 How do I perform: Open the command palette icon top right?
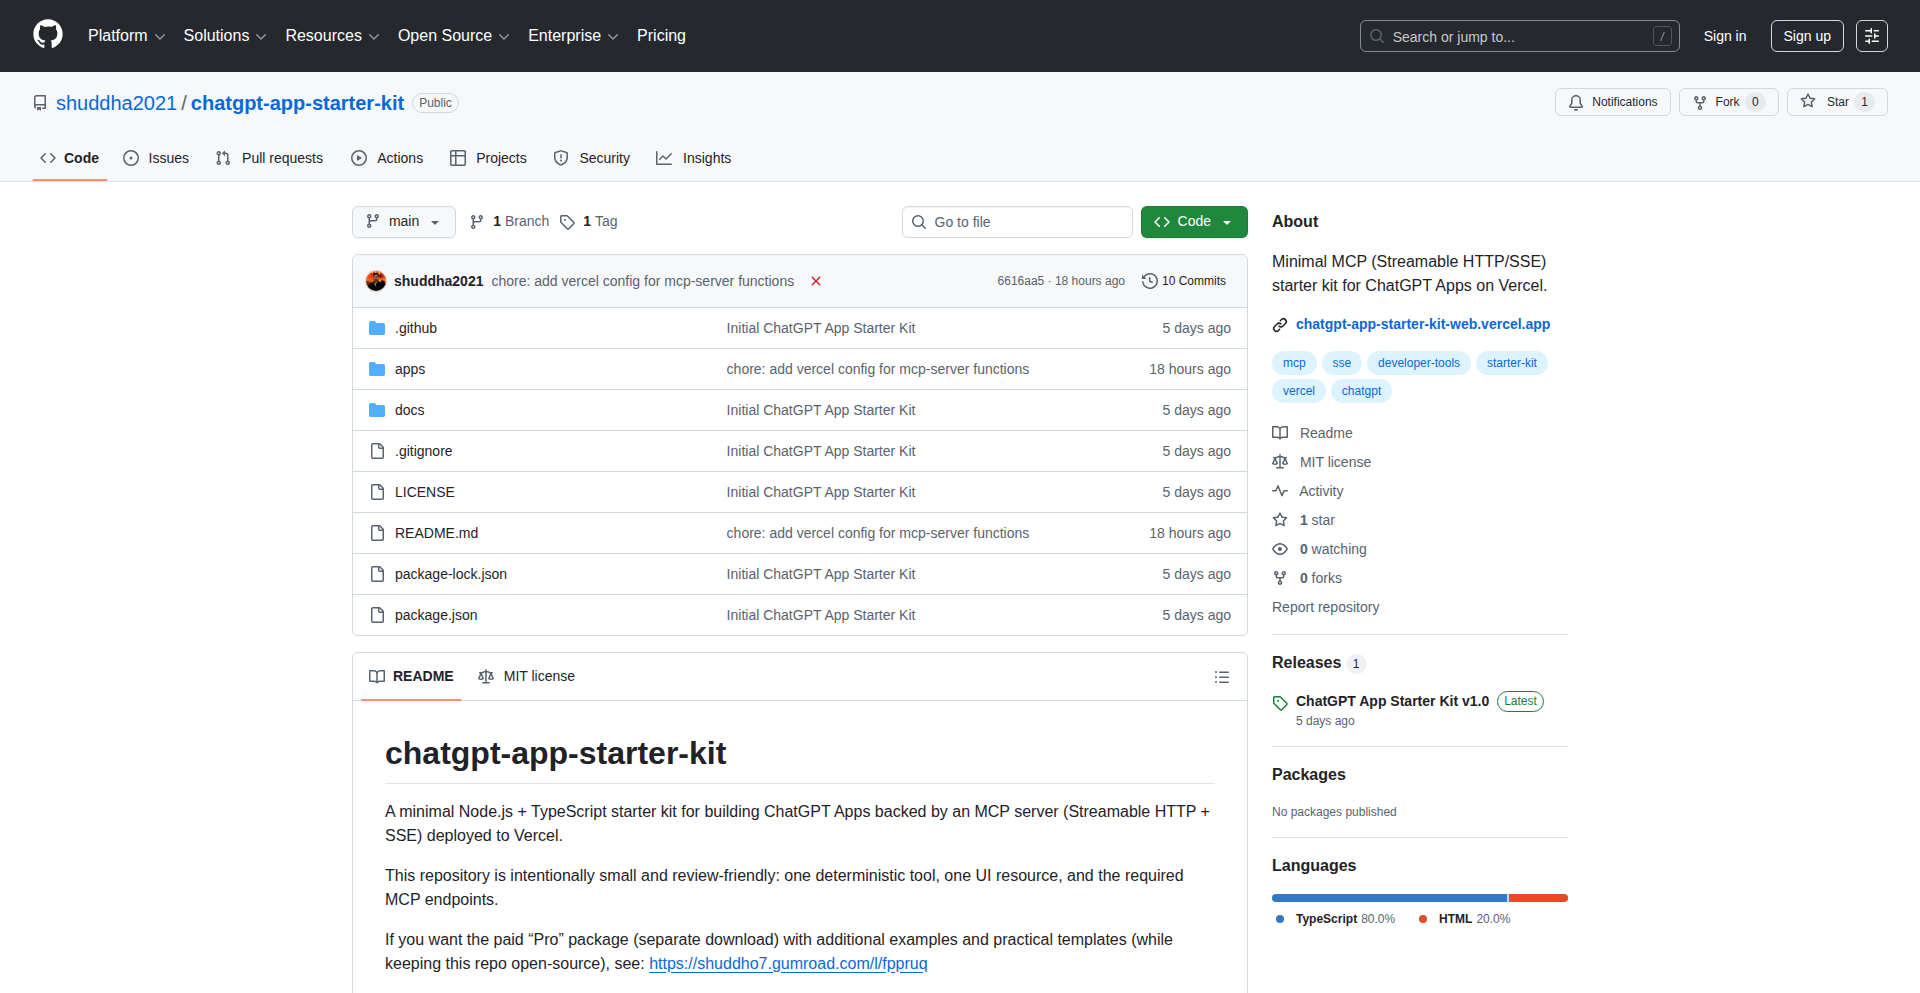(1872, 36)
